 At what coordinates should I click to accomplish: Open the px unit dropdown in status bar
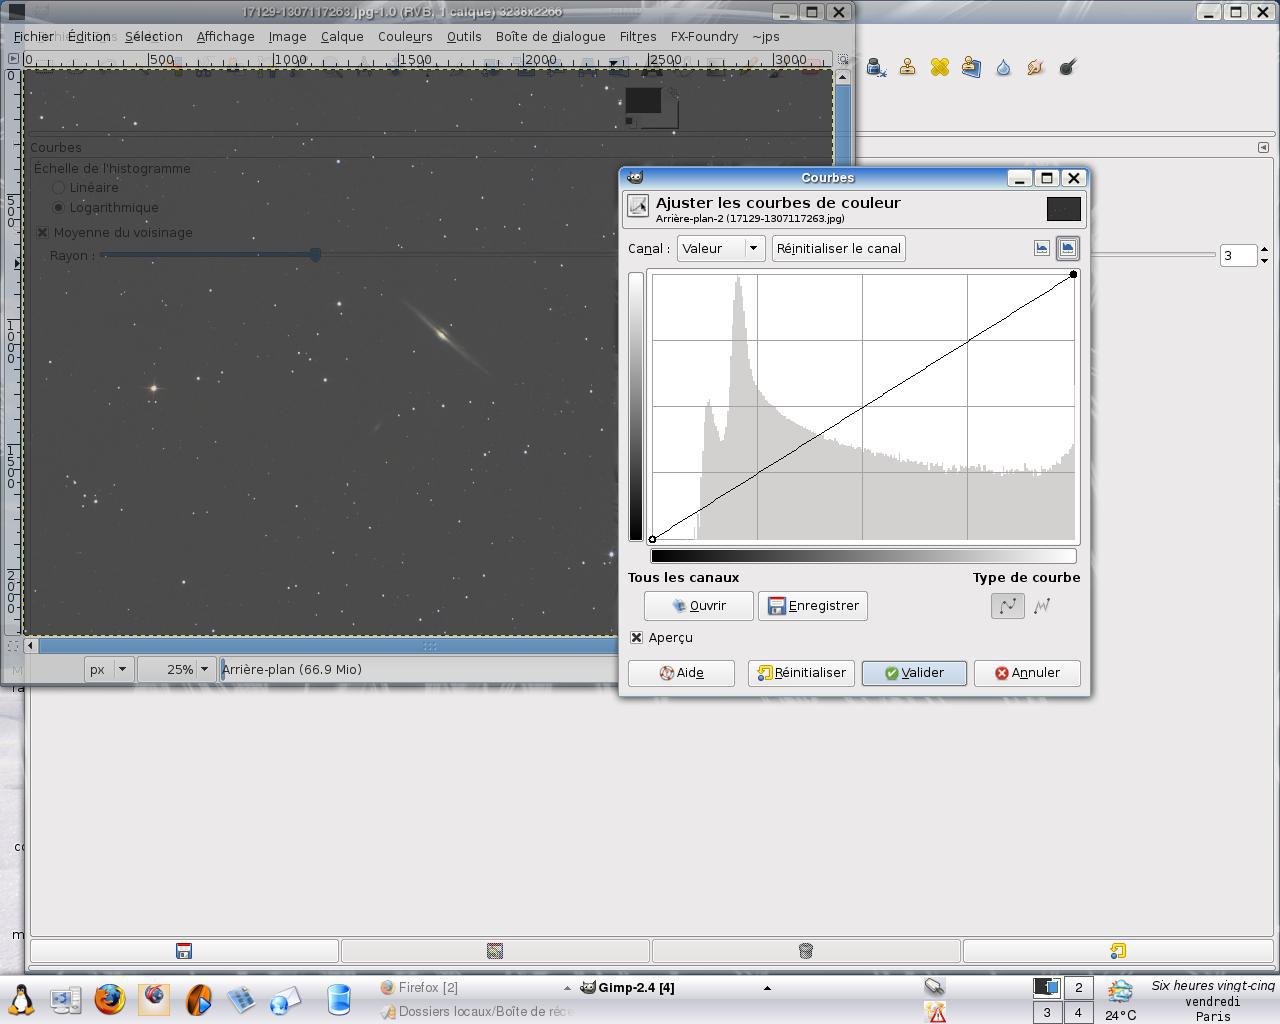109,669
